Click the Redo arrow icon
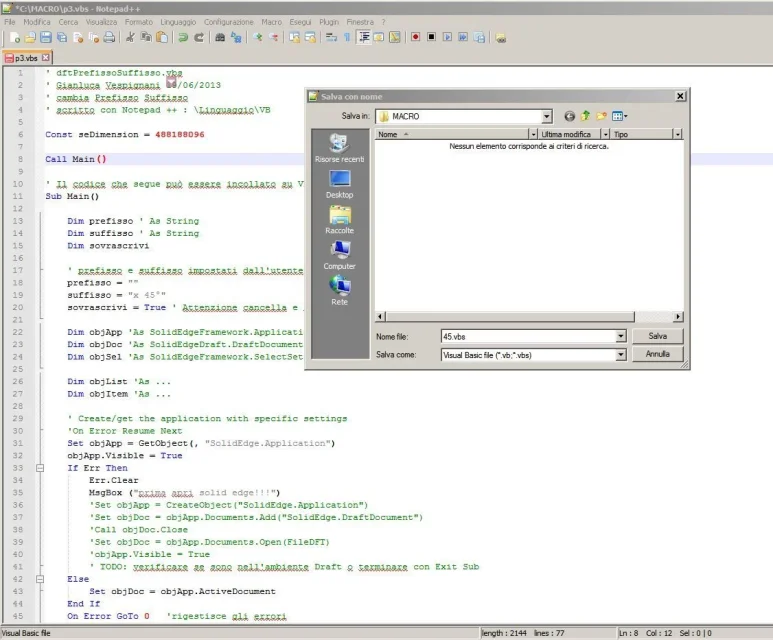This screenshot has height=640, width=773. pos(199,37)
